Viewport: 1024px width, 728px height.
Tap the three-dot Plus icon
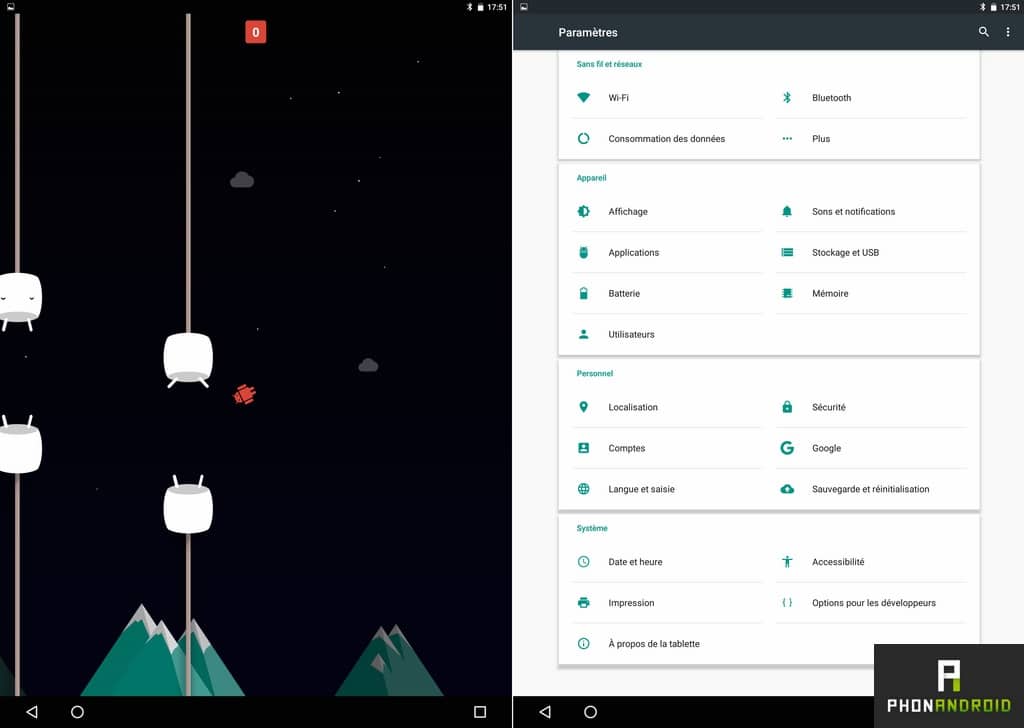tap(787, 138)
